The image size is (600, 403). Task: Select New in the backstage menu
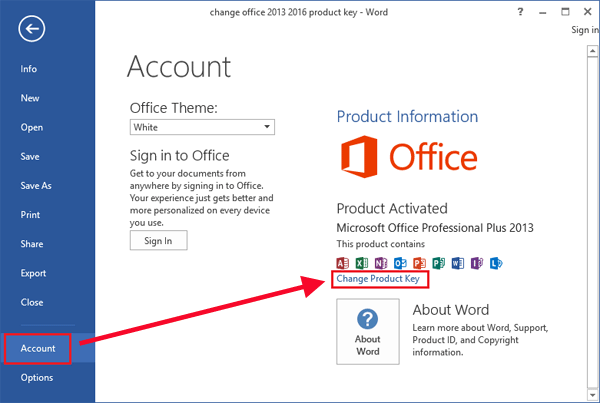coord(30,98)
